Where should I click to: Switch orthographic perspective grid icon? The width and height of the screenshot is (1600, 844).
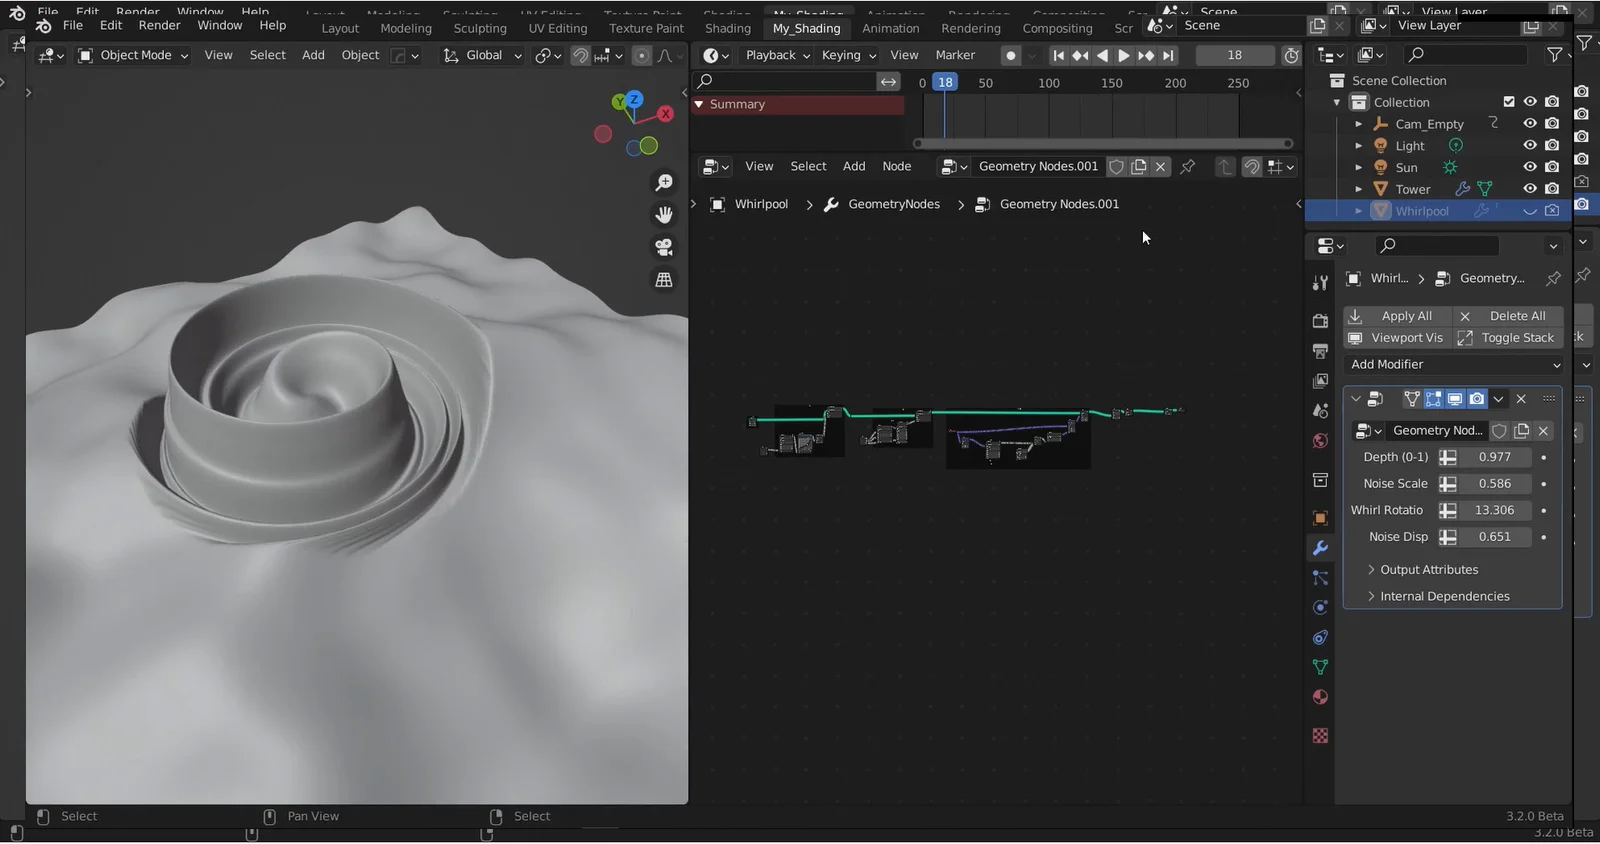[x=664, y=280]
